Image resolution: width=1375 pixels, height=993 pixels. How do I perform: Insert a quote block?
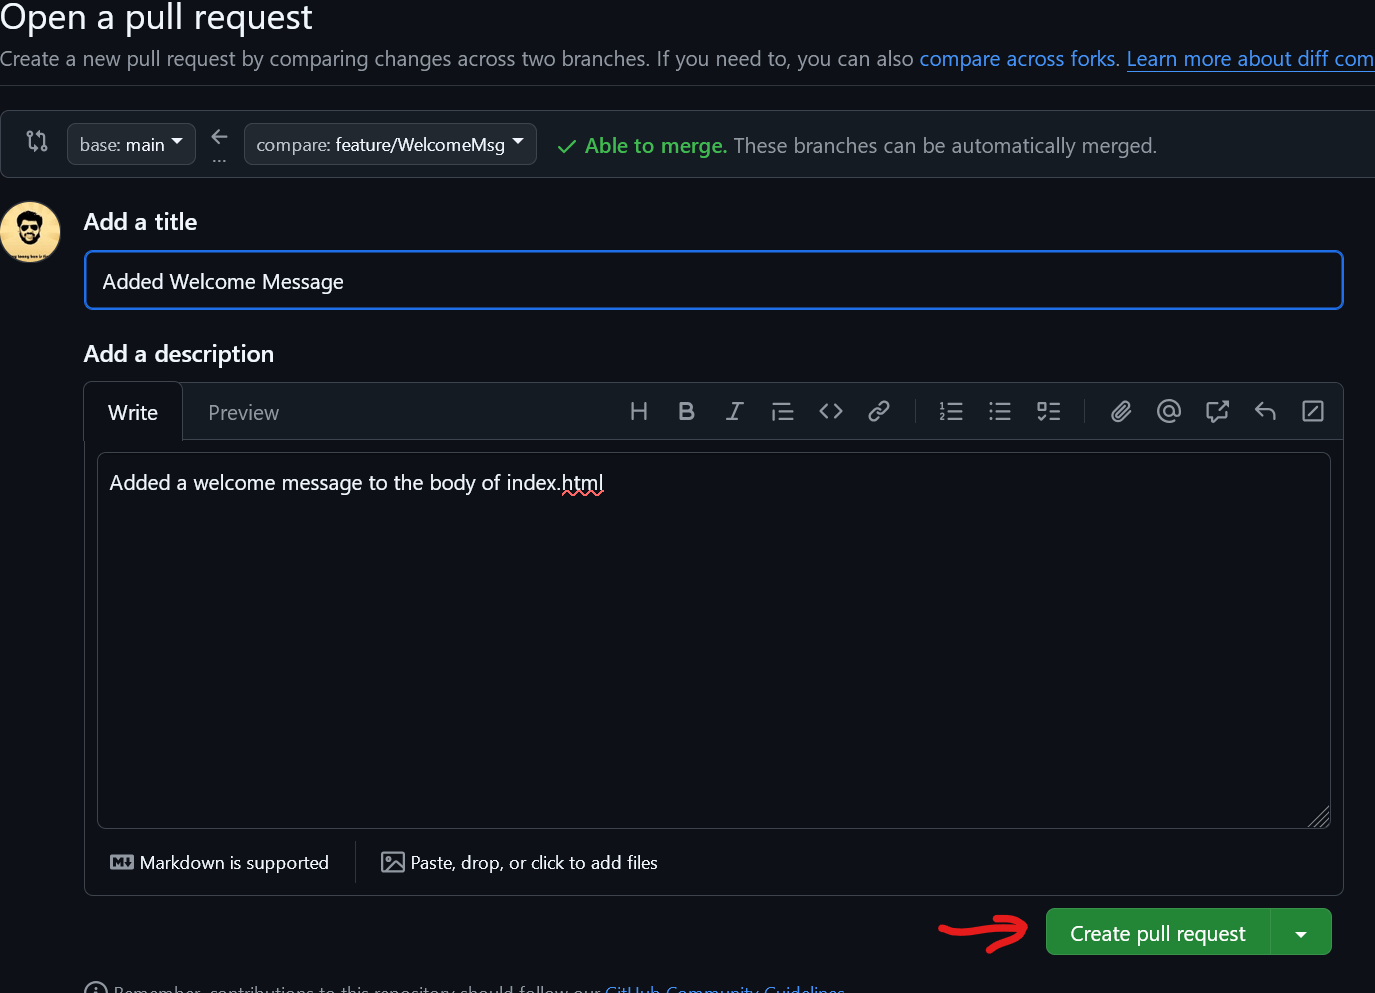782,411
